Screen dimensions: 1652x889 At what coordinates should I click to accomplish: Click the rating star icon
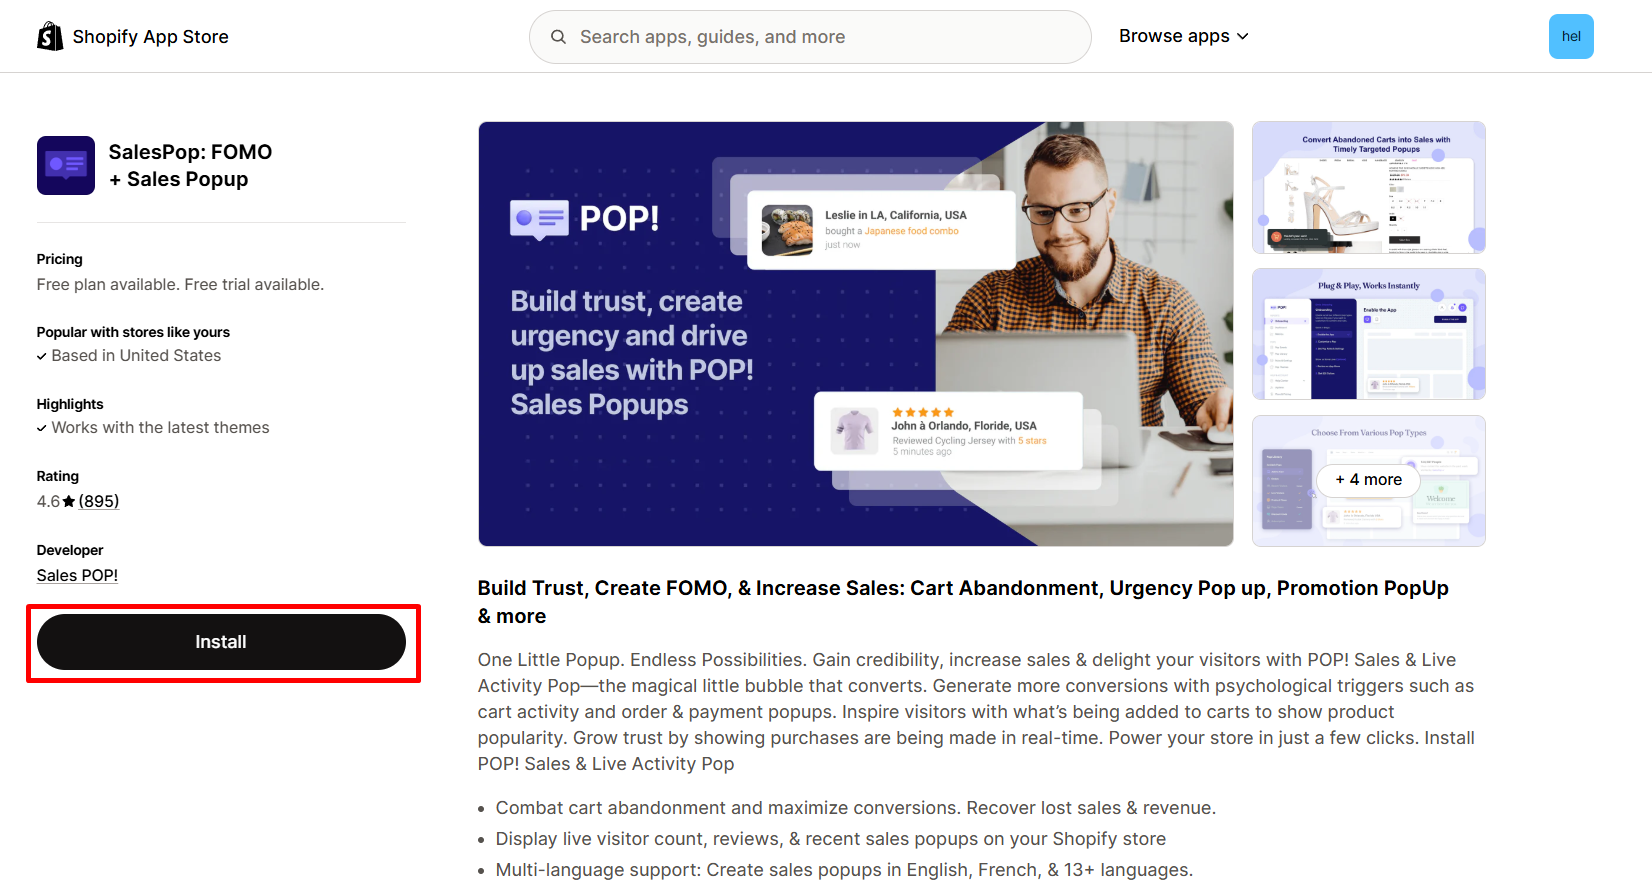click(69, 502)
